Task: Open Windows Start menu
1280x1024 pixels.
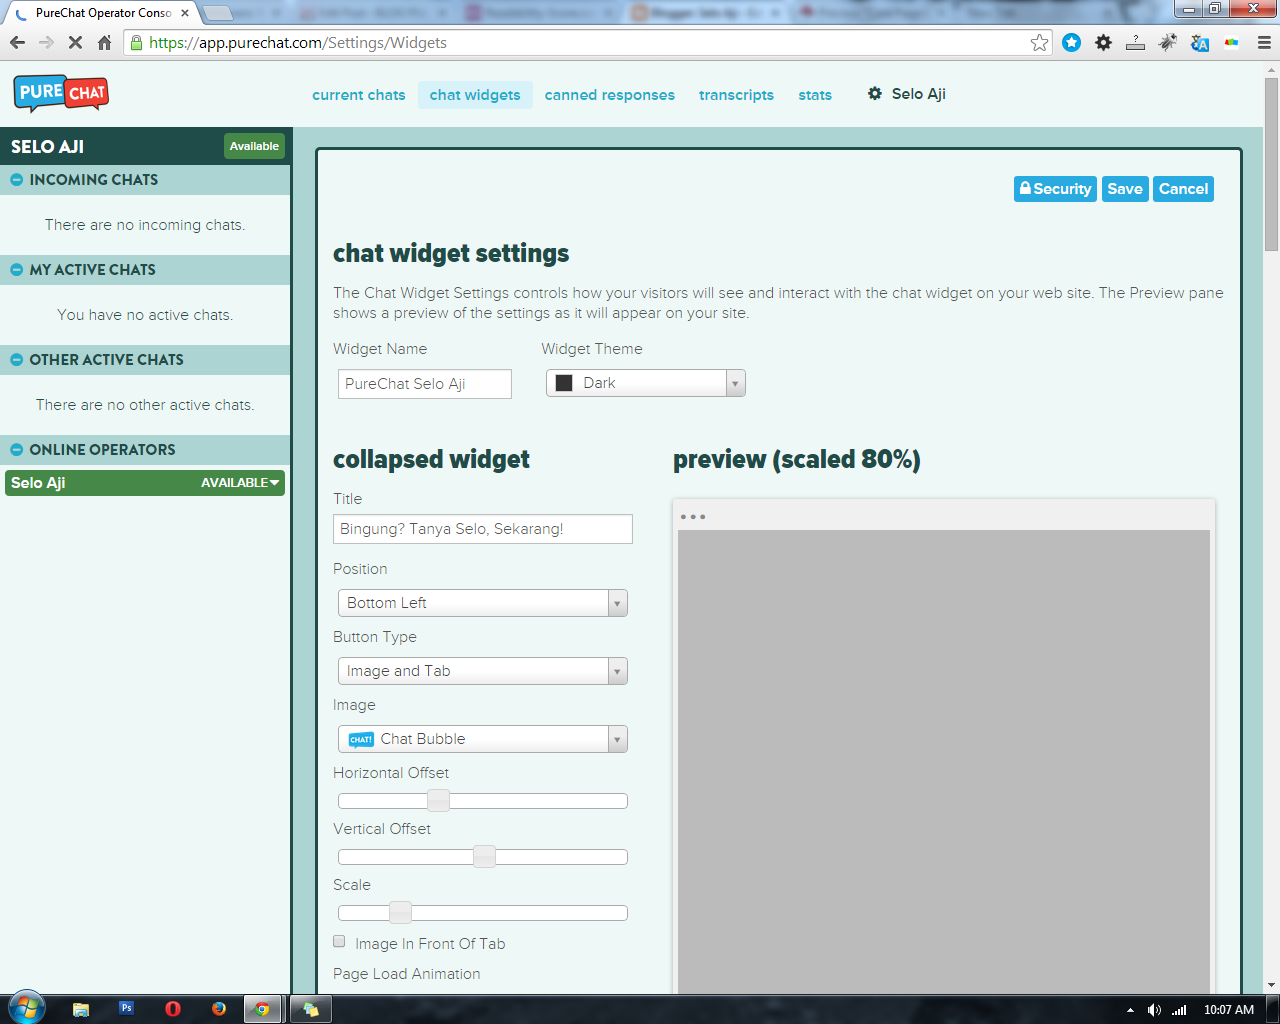Action: (x=27, y=1008)
